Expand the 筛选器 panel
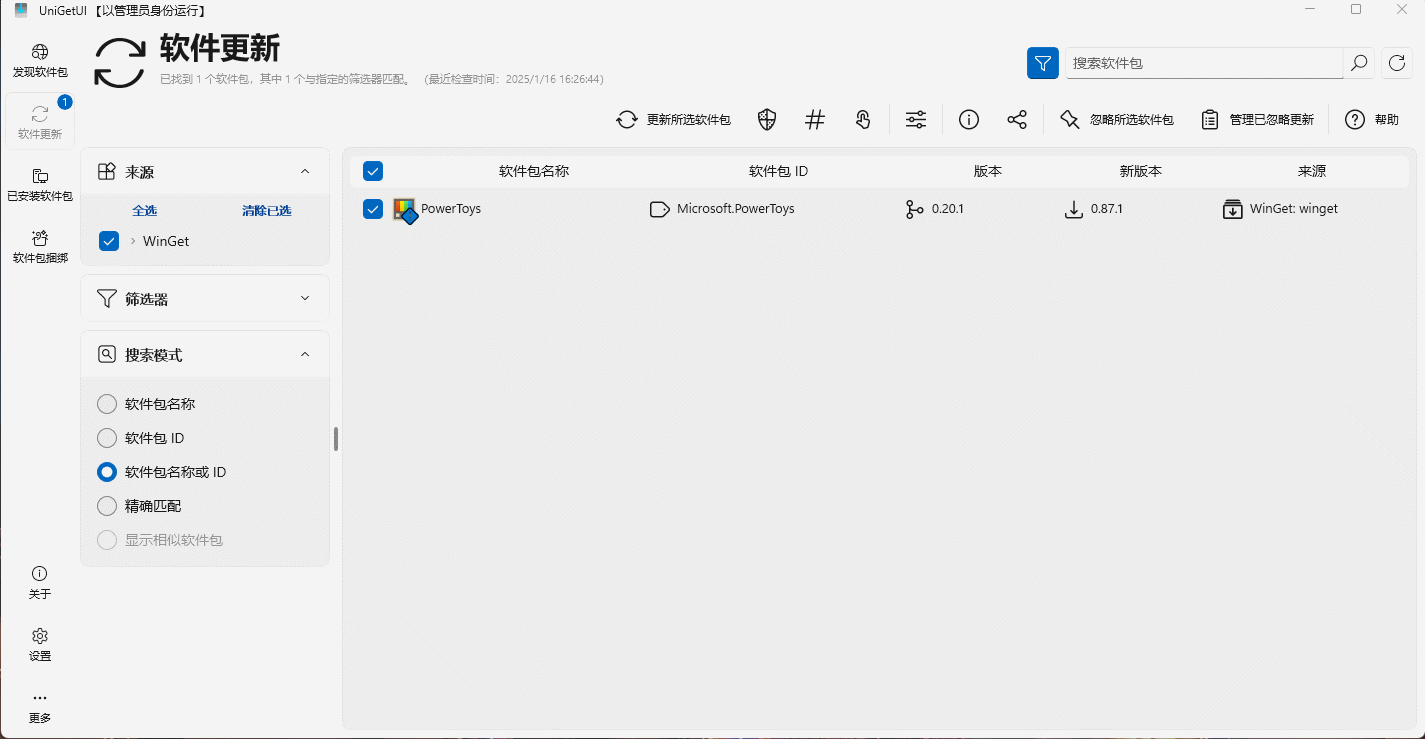Image resolution: width=1425 pixels, height=739 pixels. click(x=305, y=298)
